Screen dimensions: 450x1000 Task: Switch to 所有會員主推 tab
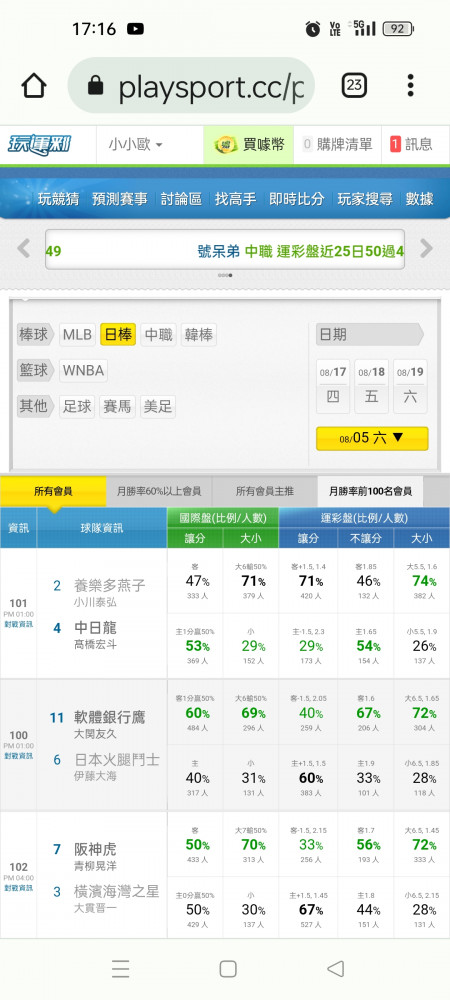tap(265, 491)
